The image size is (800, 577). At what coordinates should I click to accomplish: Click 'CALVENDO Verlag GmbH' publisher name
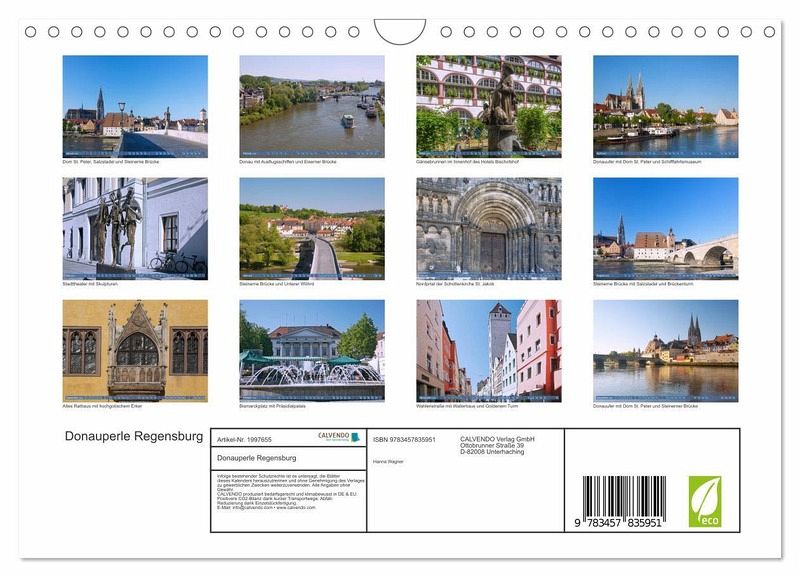(x=497, y=439)
